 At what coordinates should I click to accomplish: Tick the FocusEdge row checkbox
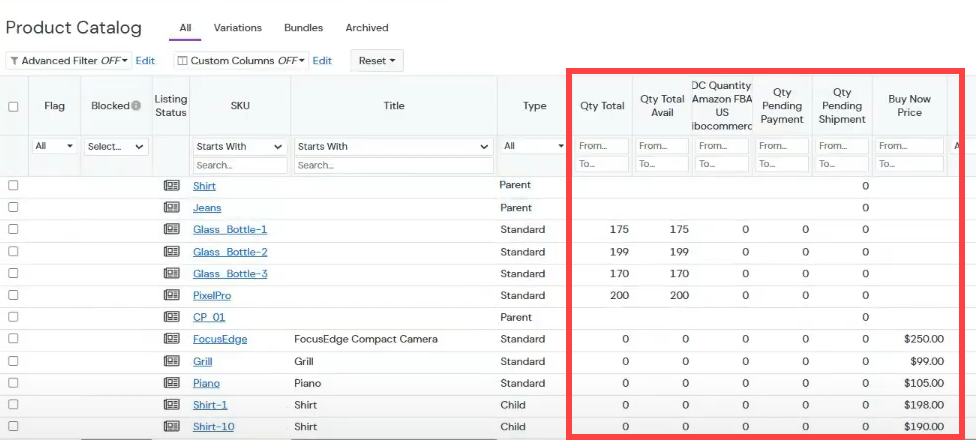coord(13,339)
